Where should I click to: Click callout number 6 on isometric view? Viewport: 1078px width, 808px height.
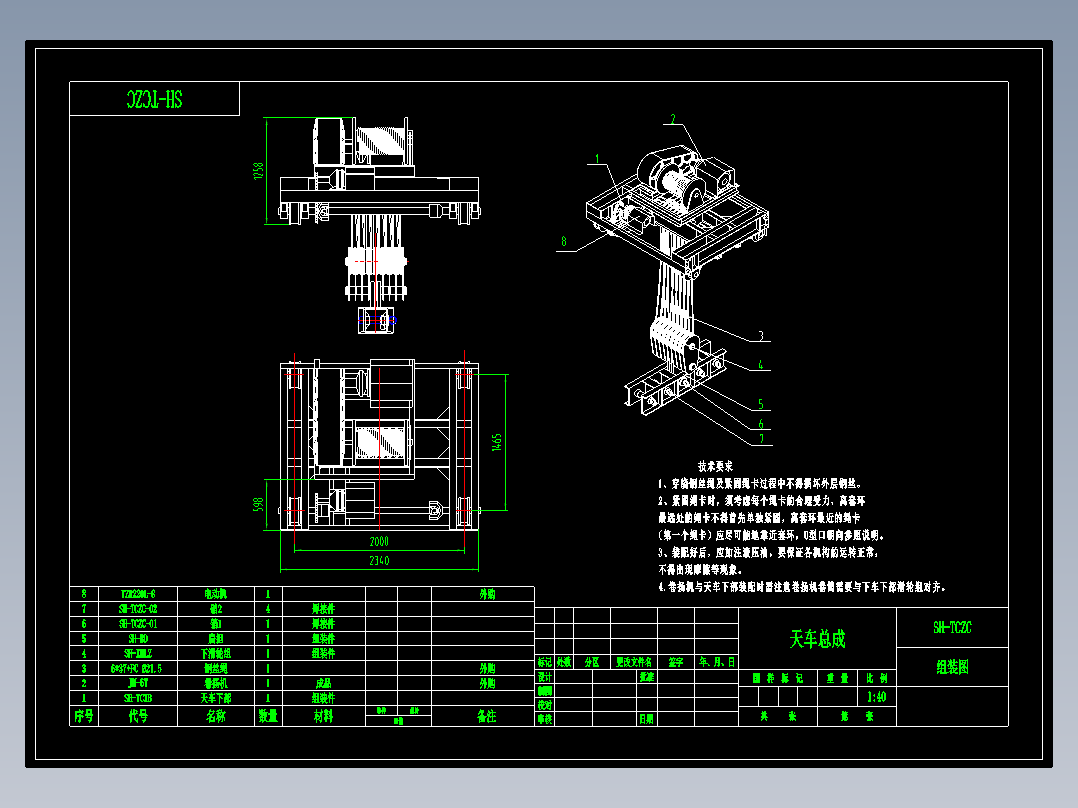(761, 424)
